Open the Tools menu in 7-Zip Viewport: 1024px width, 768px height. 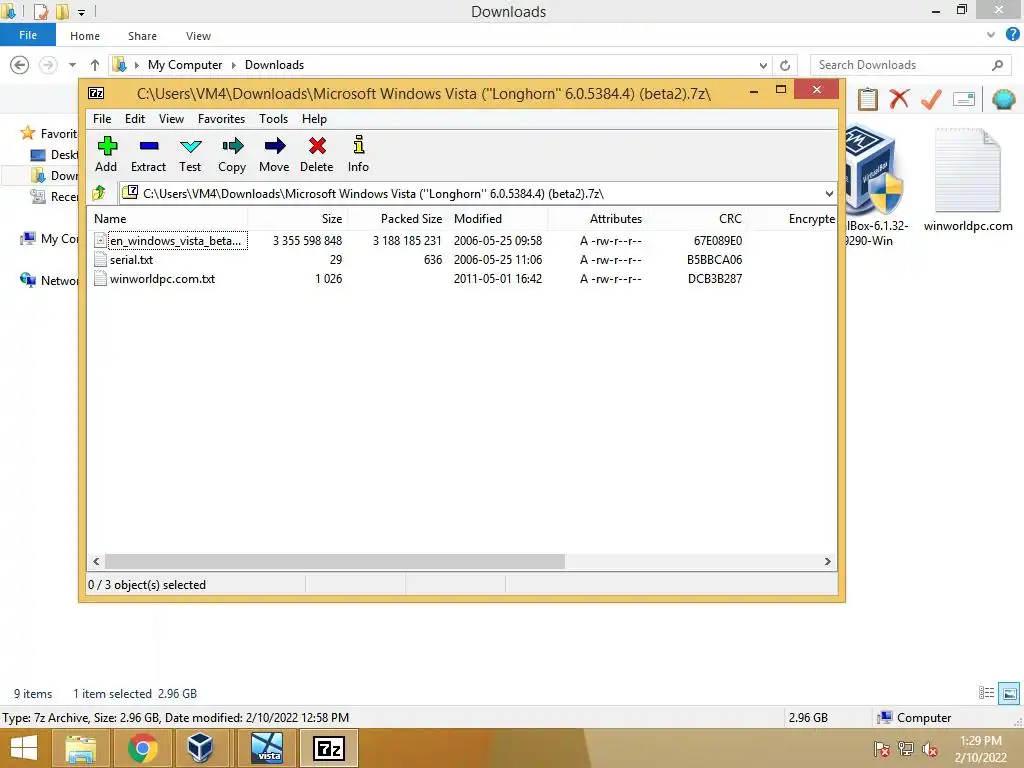tap(273, 119)
